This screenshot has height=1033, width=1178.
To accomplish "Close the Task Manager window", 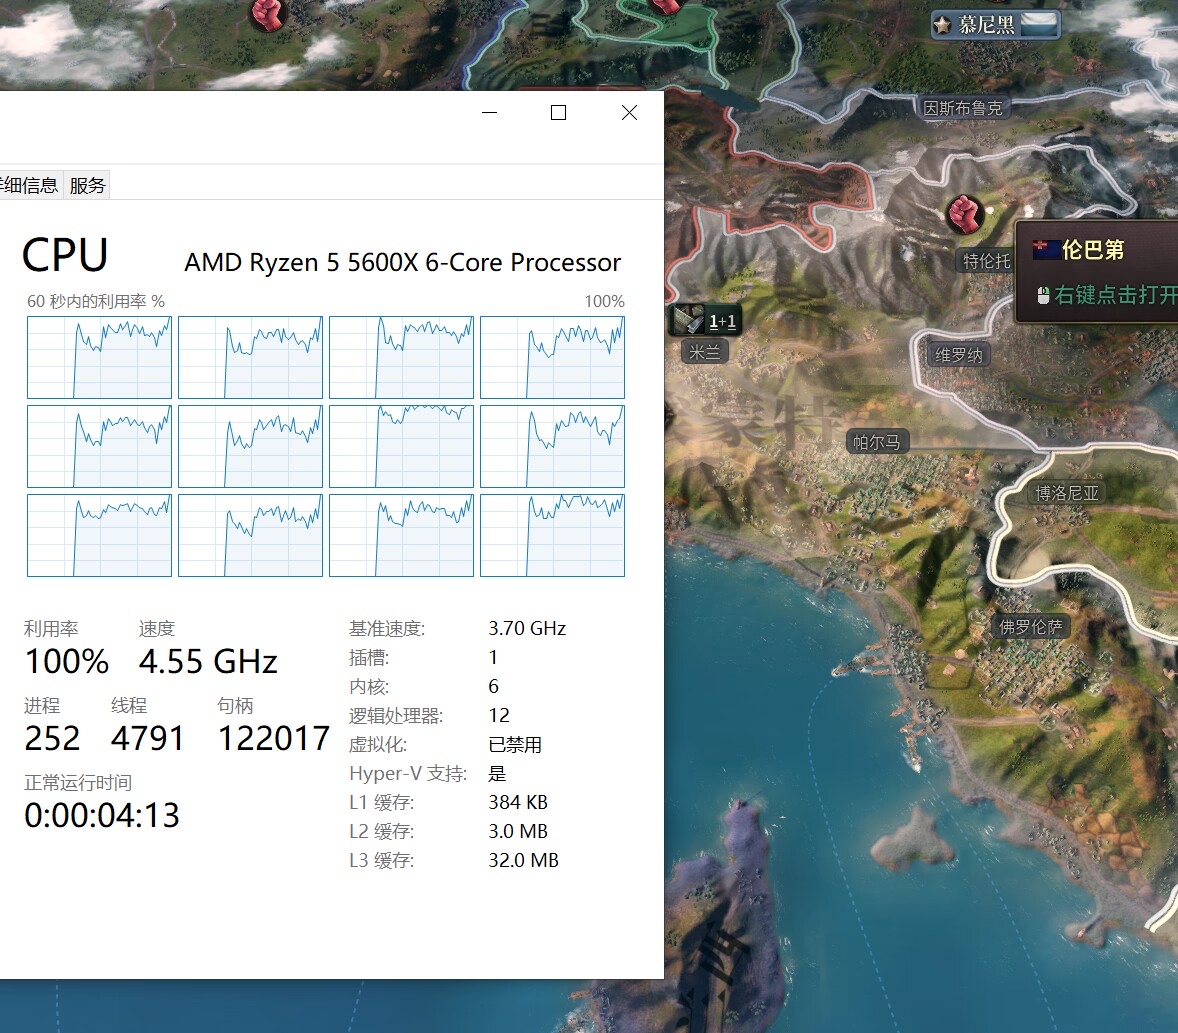I will pos(629,113).
